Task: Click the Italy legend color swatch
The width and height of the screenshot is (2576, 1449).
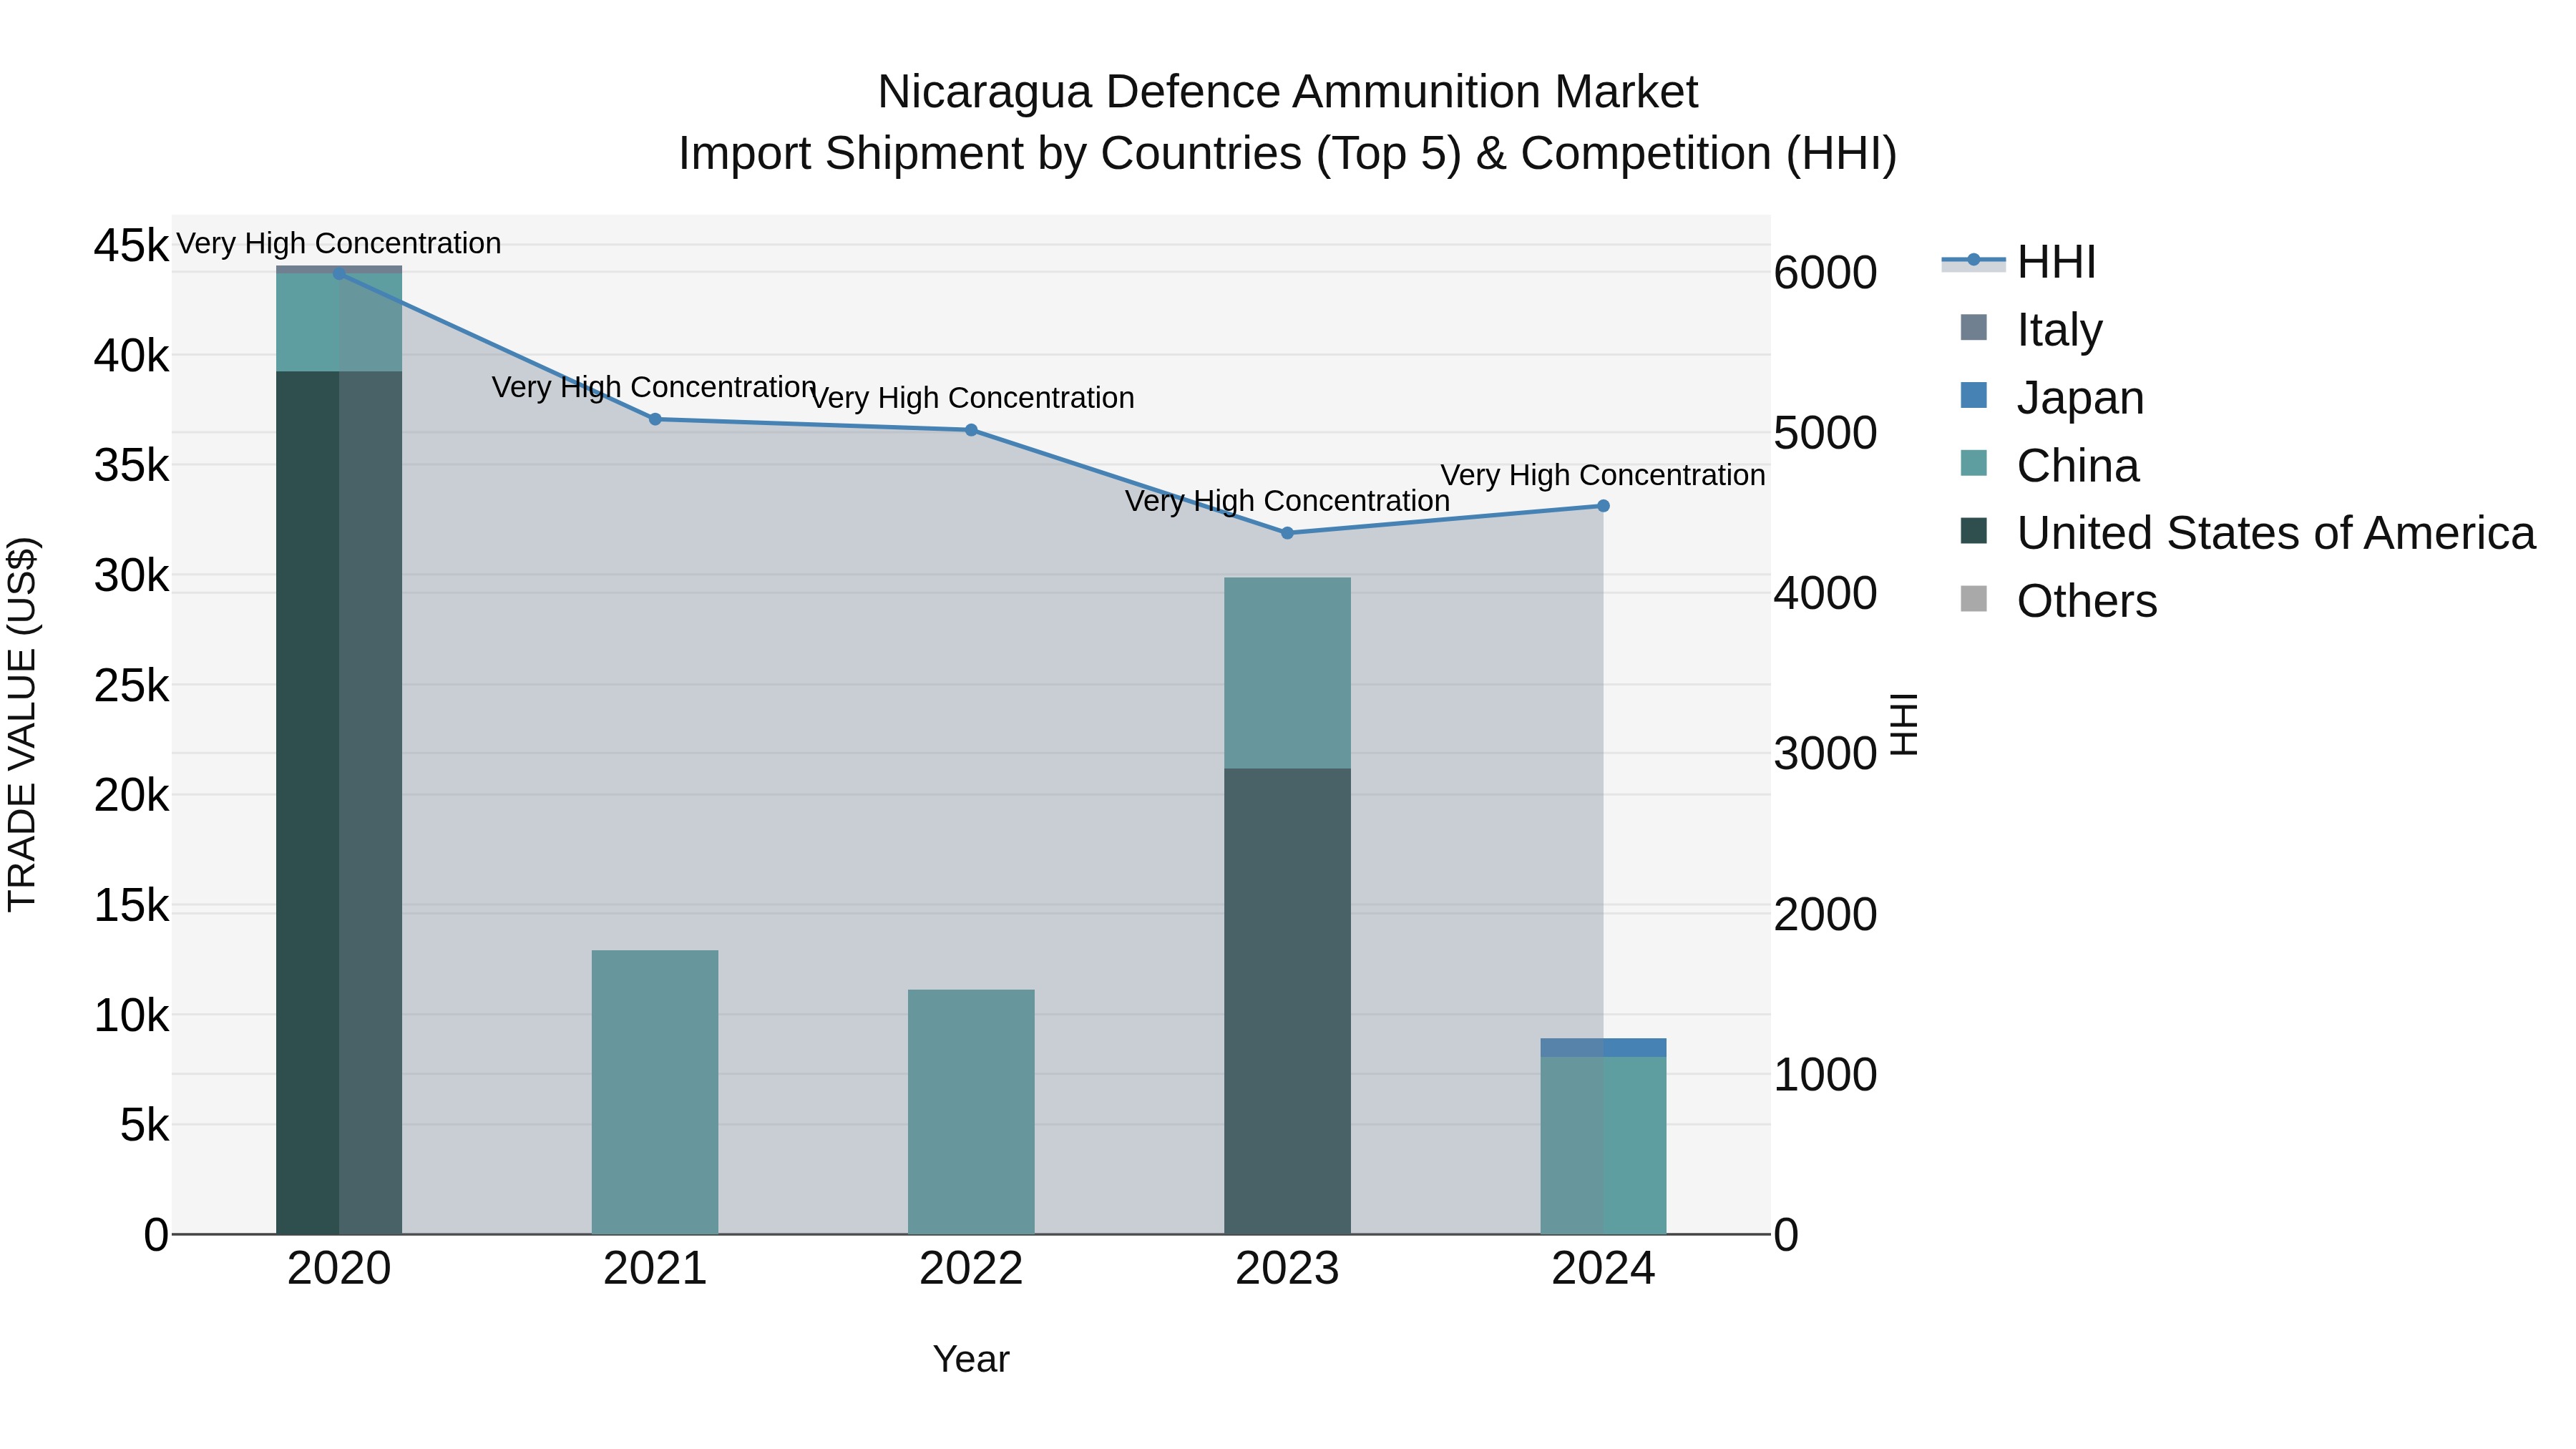Action: [1974, 327]
